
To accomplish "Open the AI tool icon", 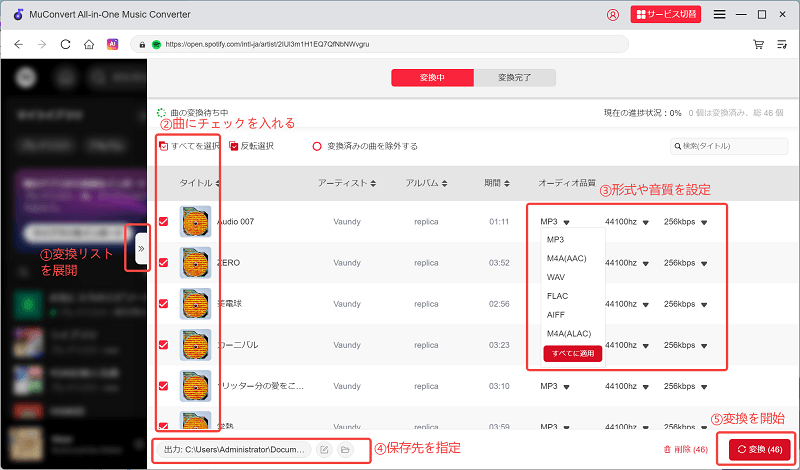I will [112, 44].
